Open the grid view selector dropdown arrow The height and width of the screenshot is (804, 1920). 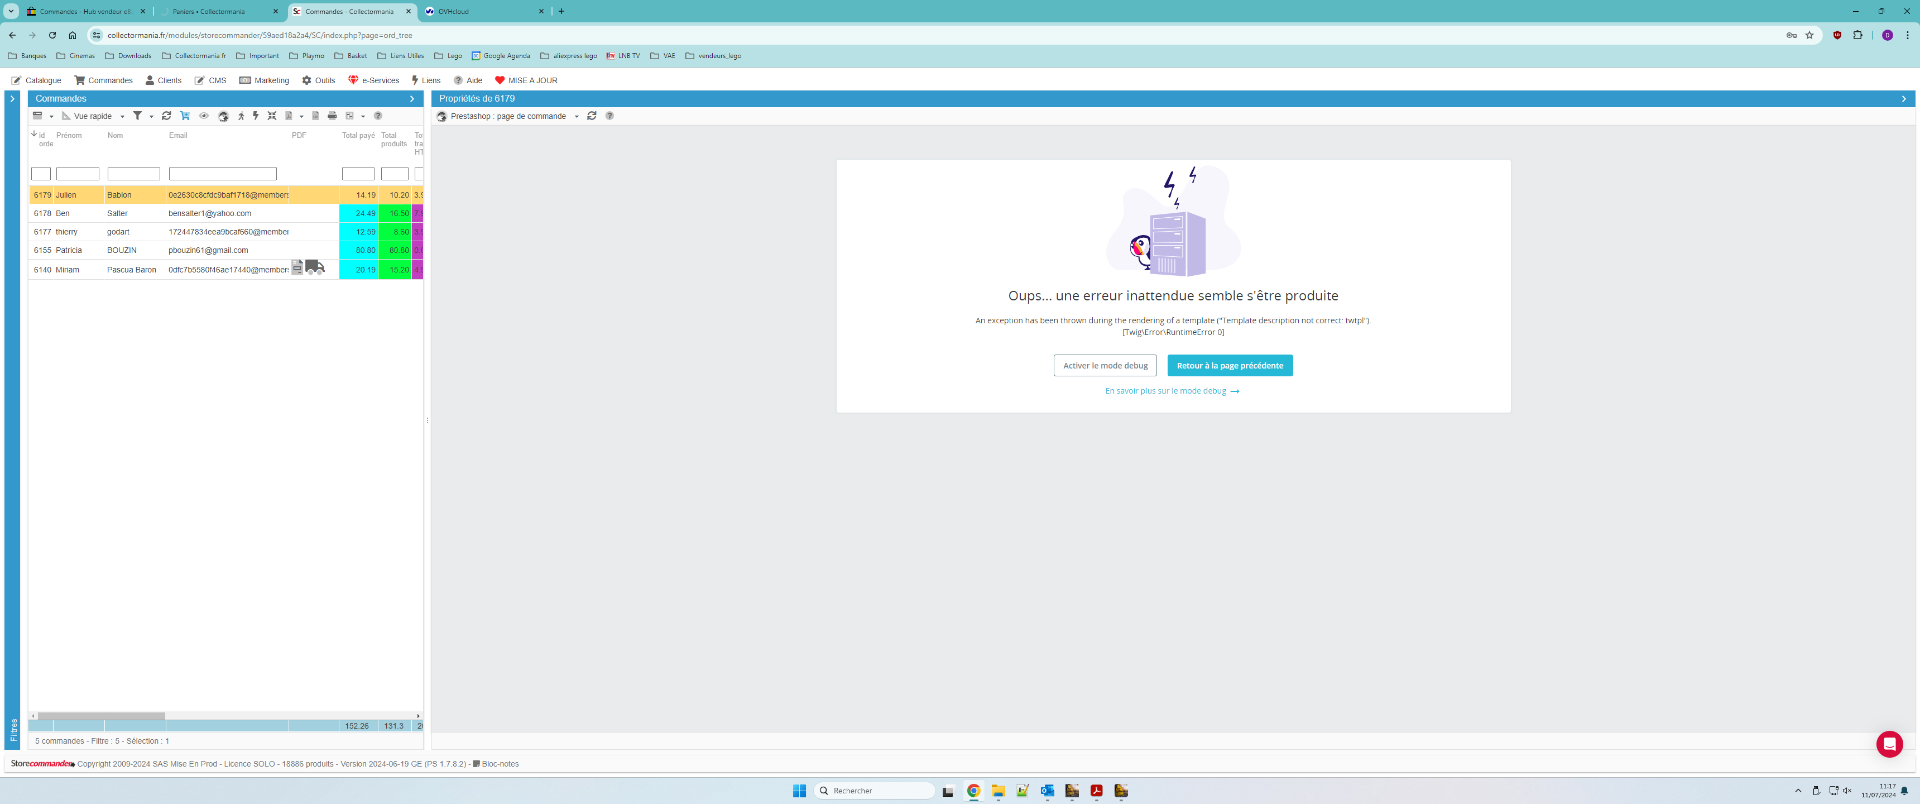point(51,116)
